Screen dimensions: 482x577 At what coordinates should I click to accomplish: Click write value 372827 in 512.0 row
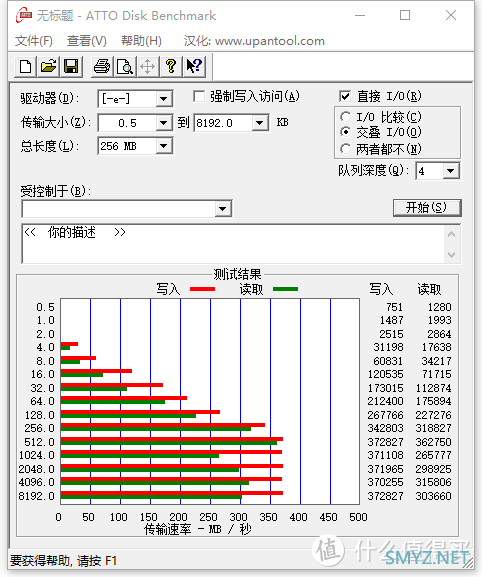[385, 442]
